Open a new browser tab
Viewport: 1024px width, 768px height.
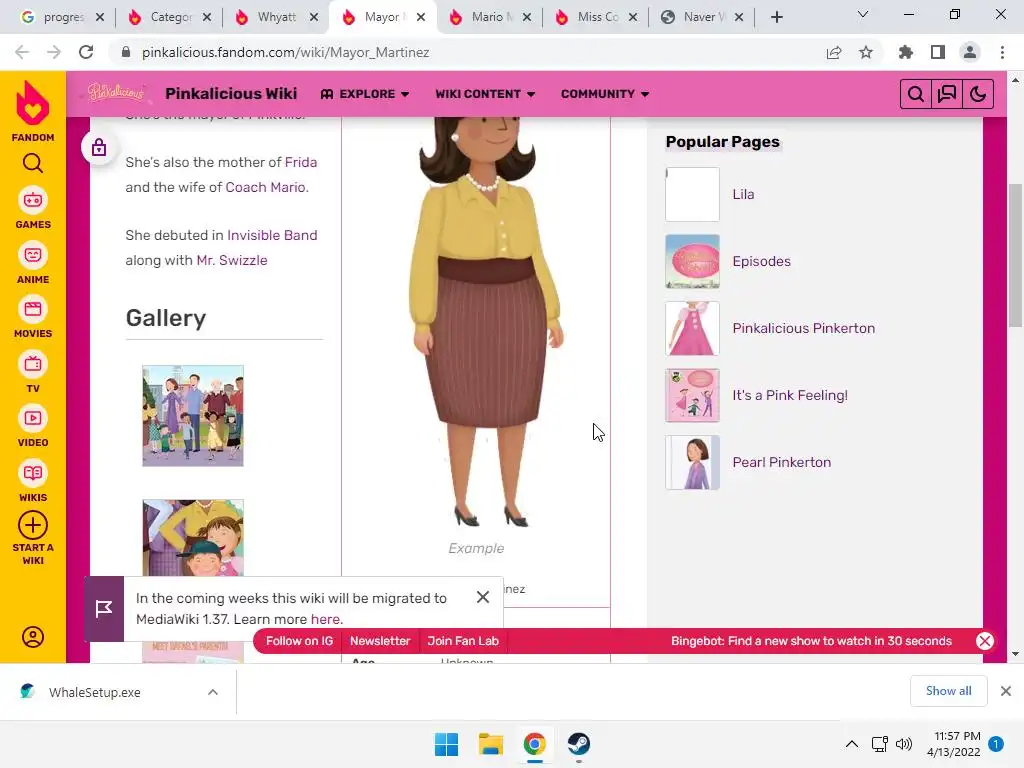coord(776,17)
